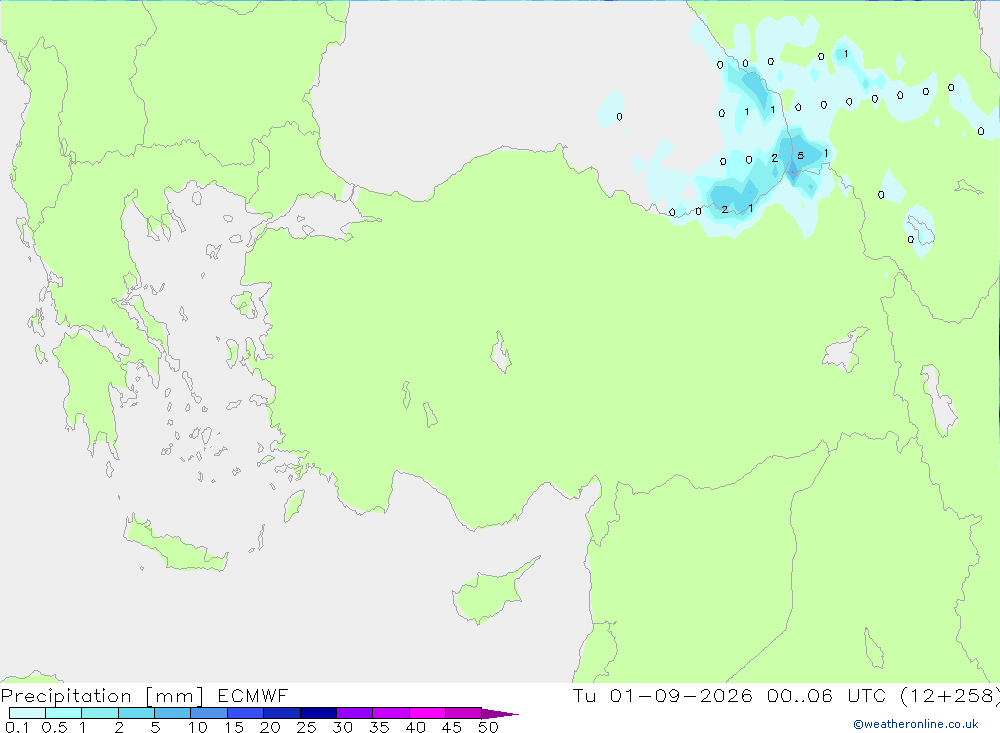Click the 5 precipitation value on the map

tap(800, 156)
